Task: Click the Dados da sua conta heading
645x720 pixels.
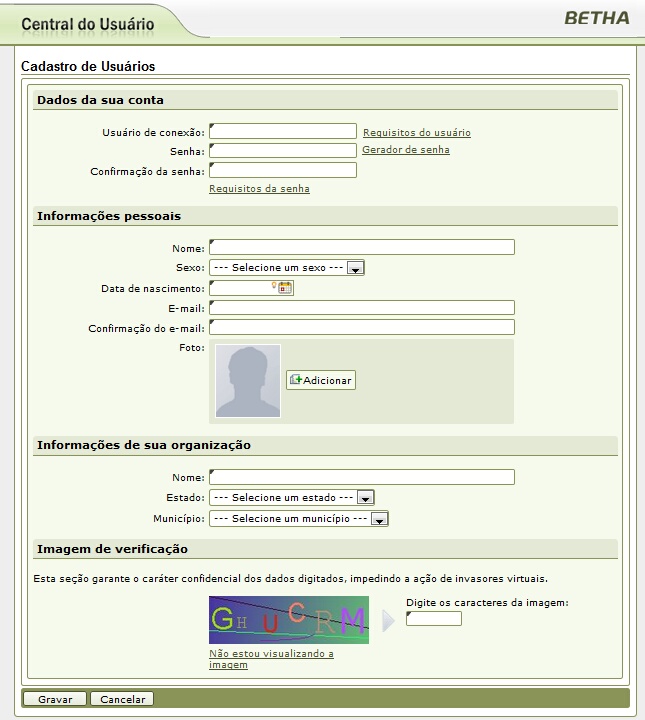Action: click(x=100, y=100)
